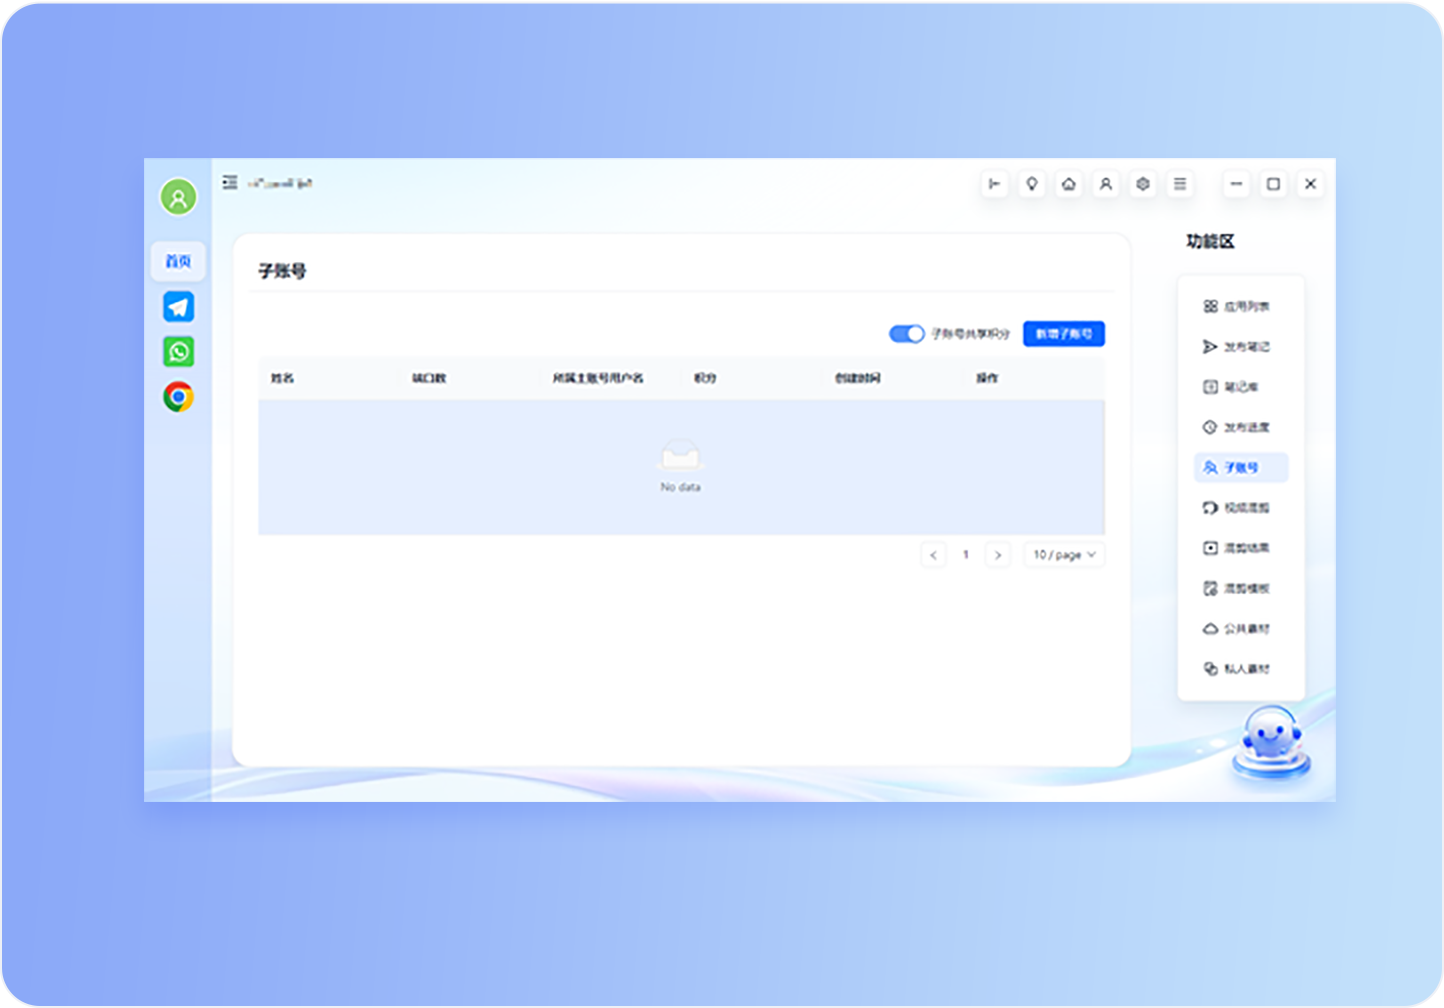
Task: Open the 混剪模板 library
Action: point(1240,588)
